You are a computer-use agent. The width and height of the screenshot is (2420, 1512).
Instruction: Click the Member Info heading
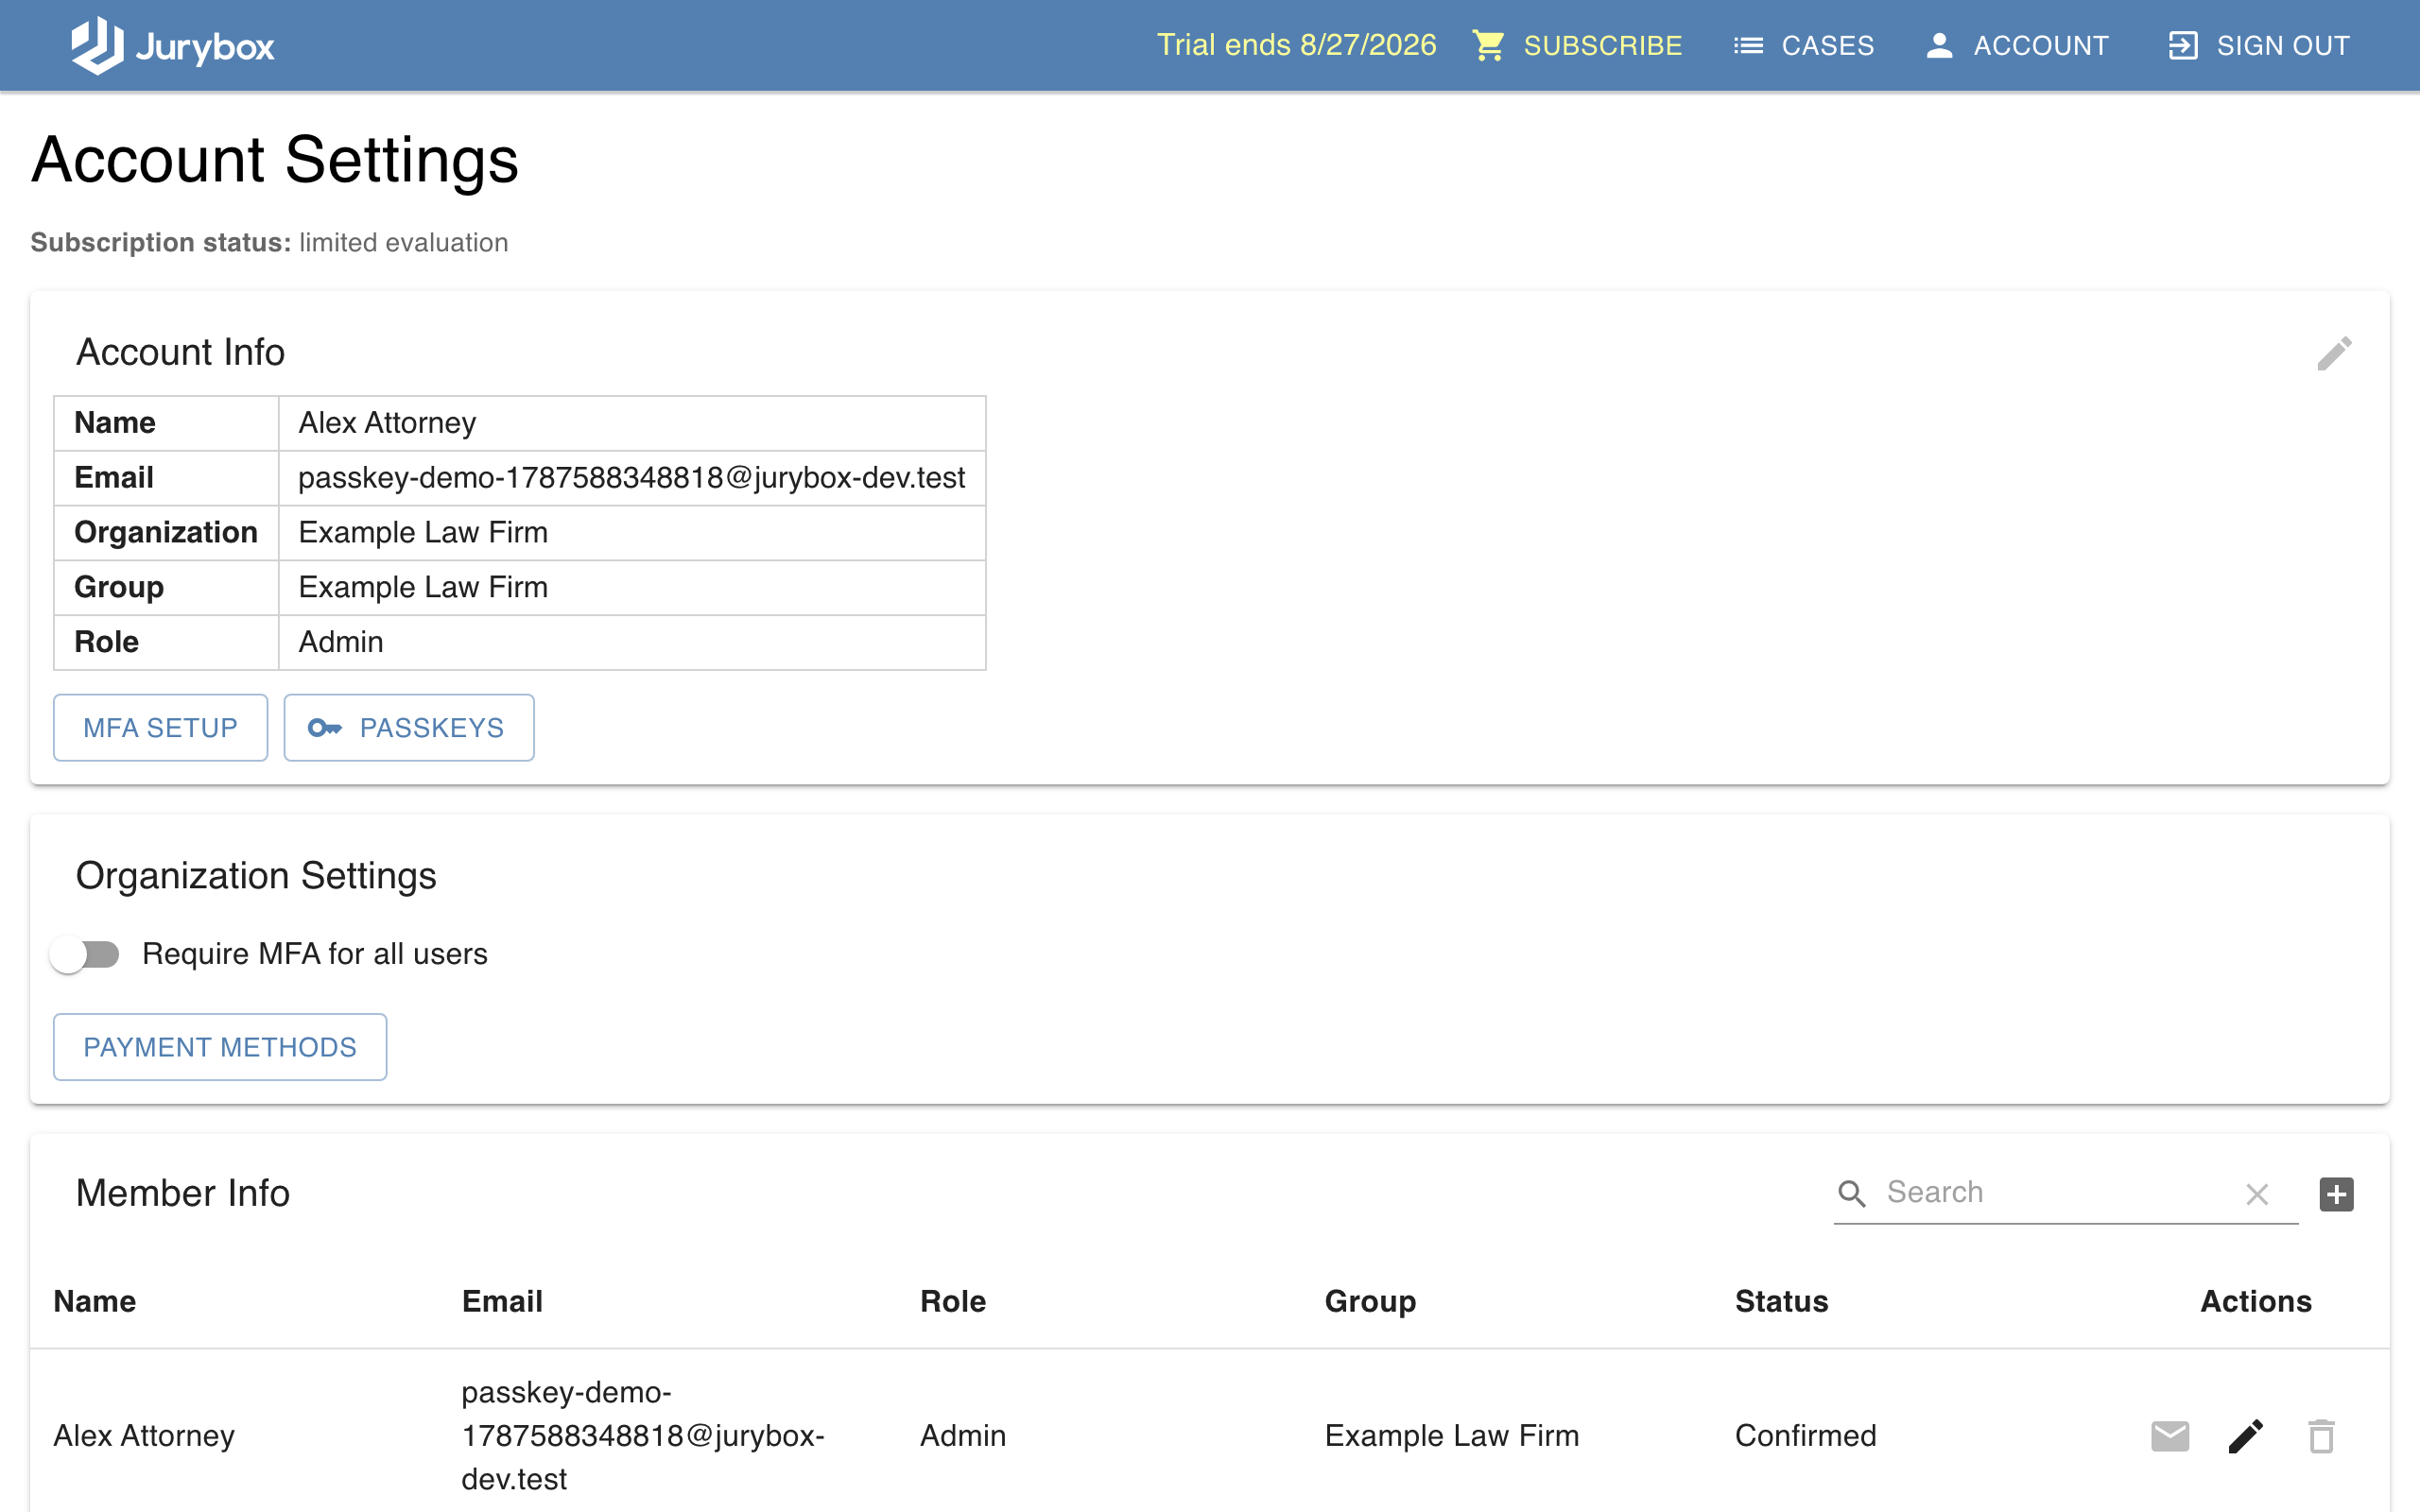[x=183, y=1193]
